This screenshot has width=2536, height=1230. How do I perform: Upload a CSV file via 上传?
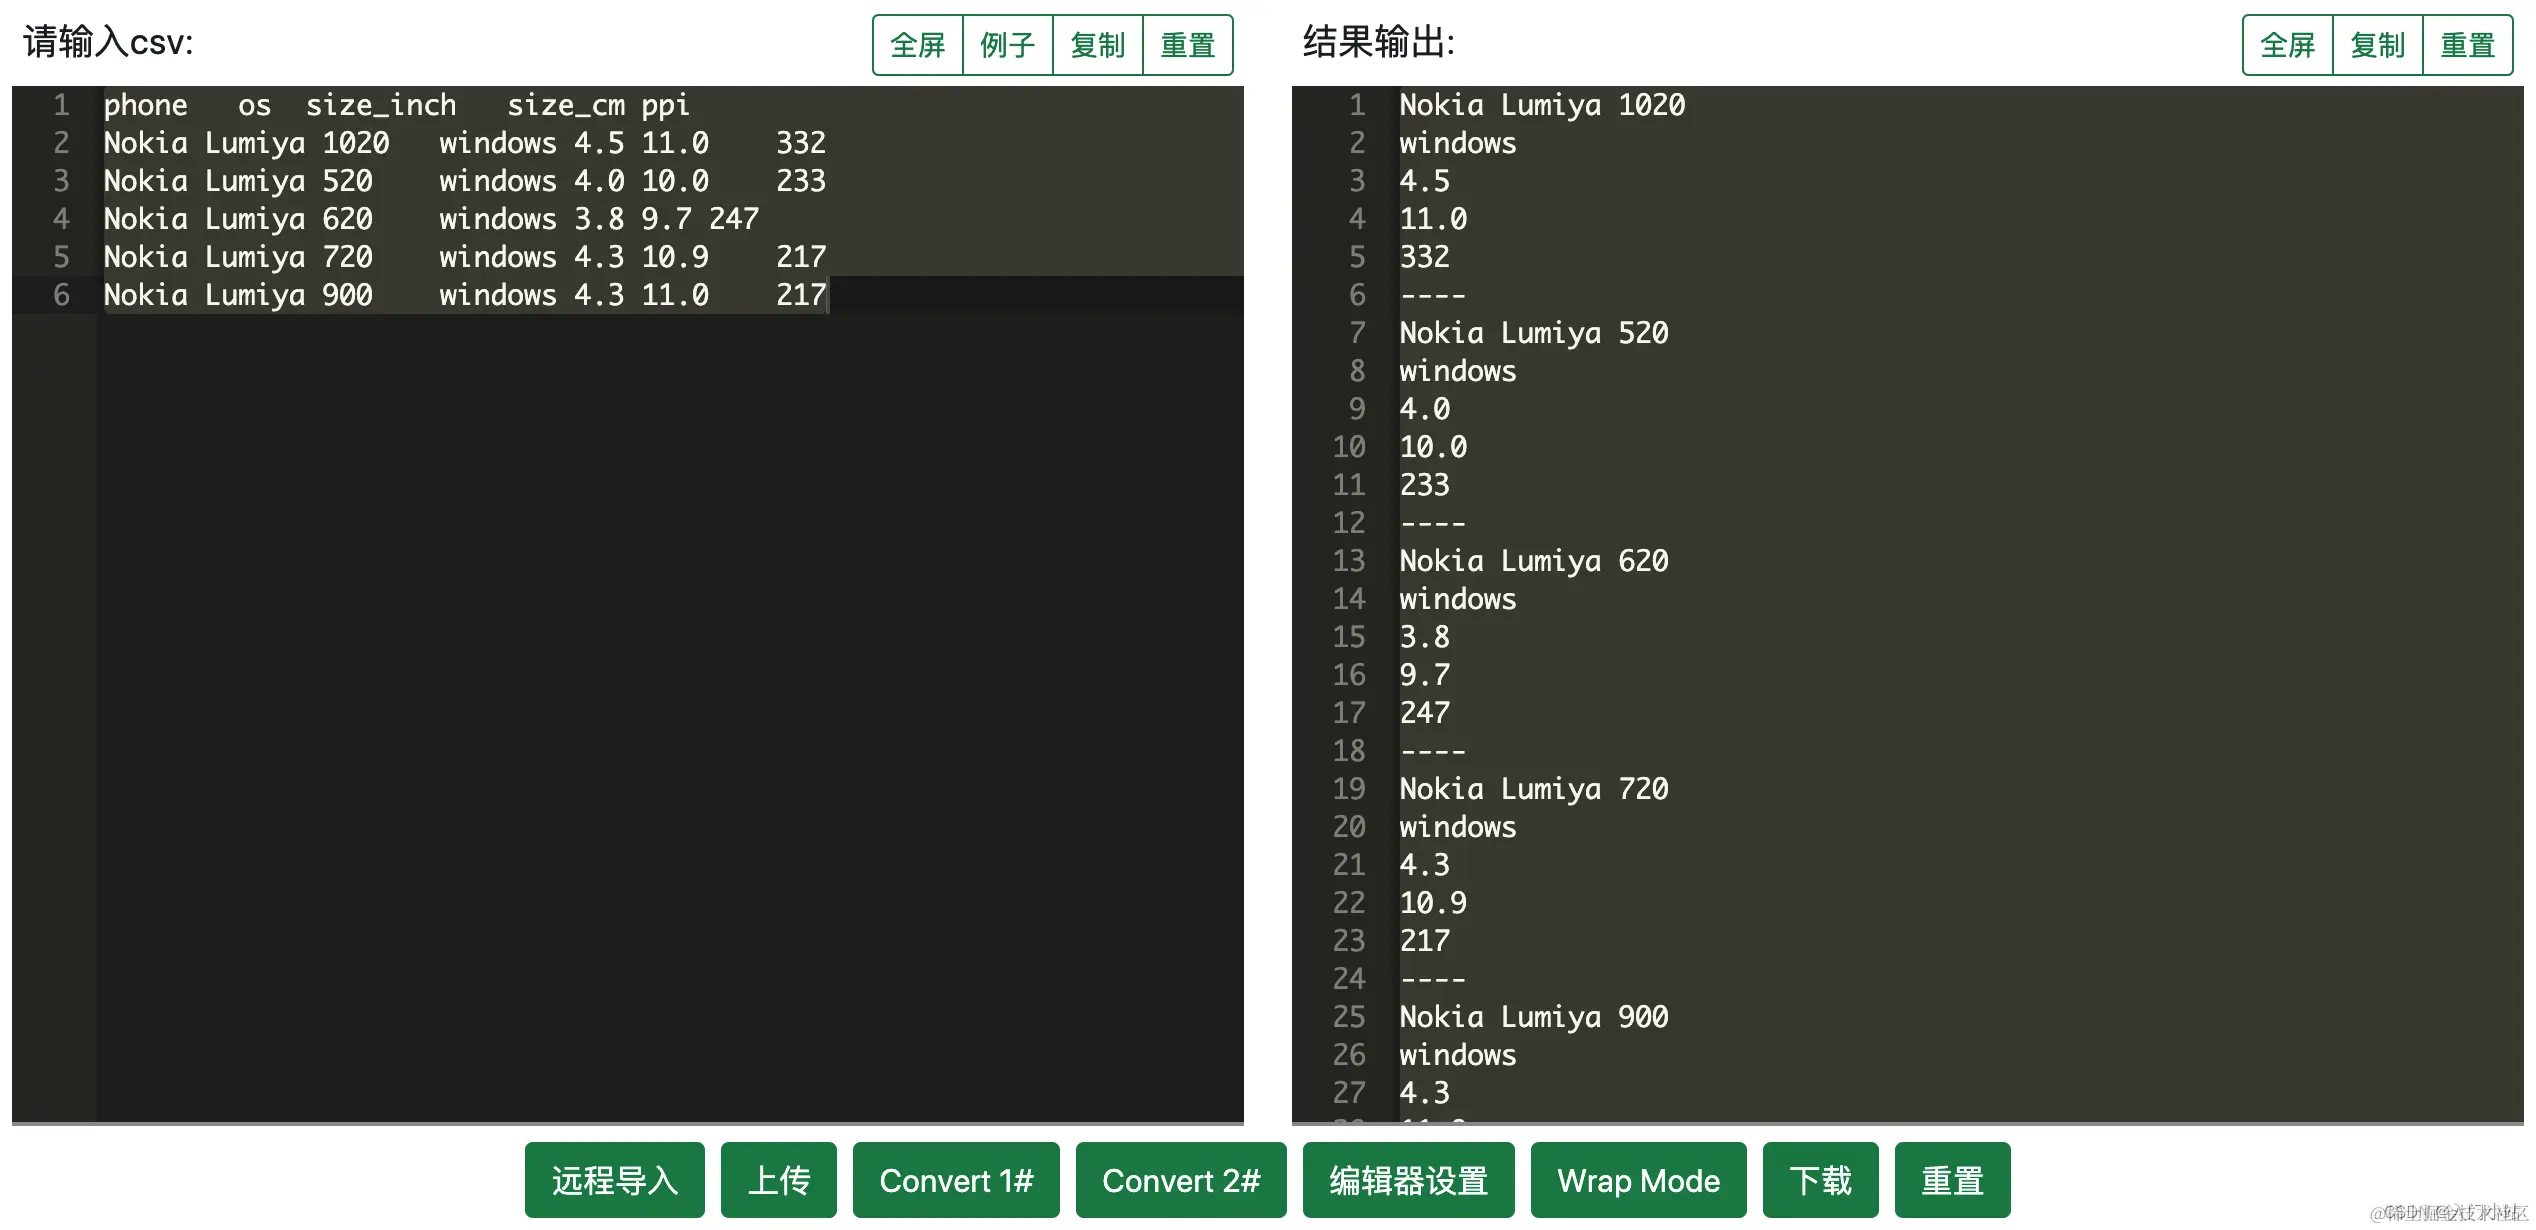pyautogui.click(x=779, y=1180)
